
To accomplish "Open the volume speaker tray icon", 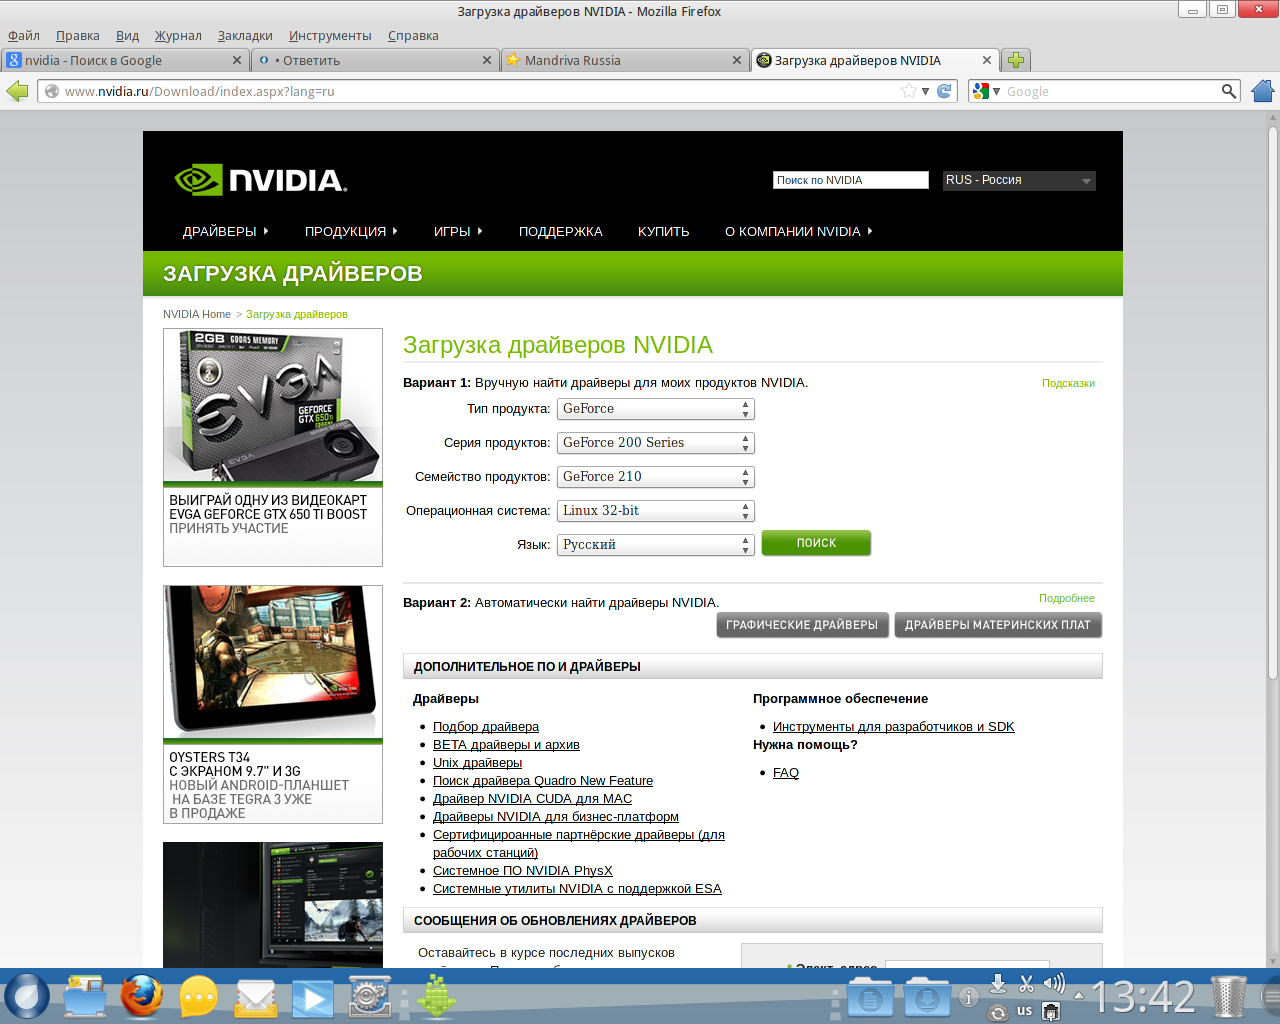I will [x=1054, y=984].
